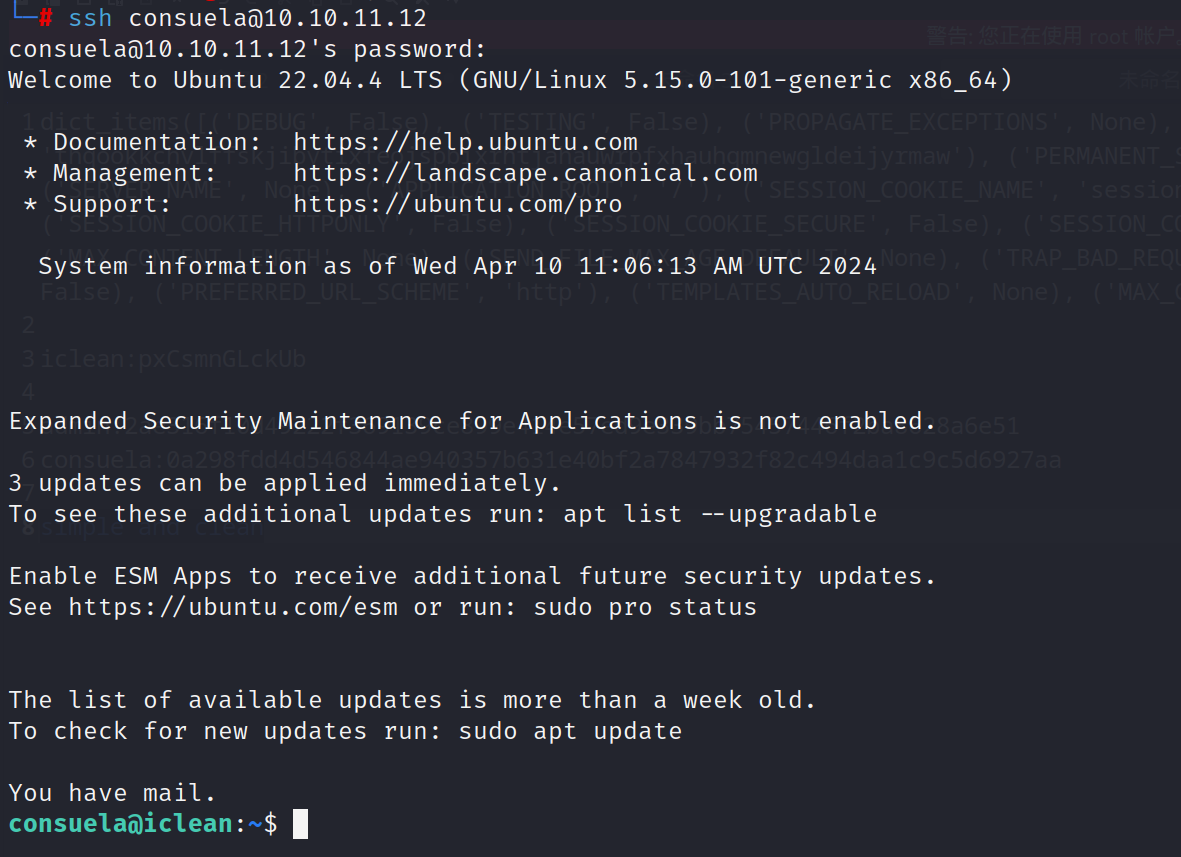Click the System information timestamp line
This screenshot has width=1181, height=857.
click(457, 266)
